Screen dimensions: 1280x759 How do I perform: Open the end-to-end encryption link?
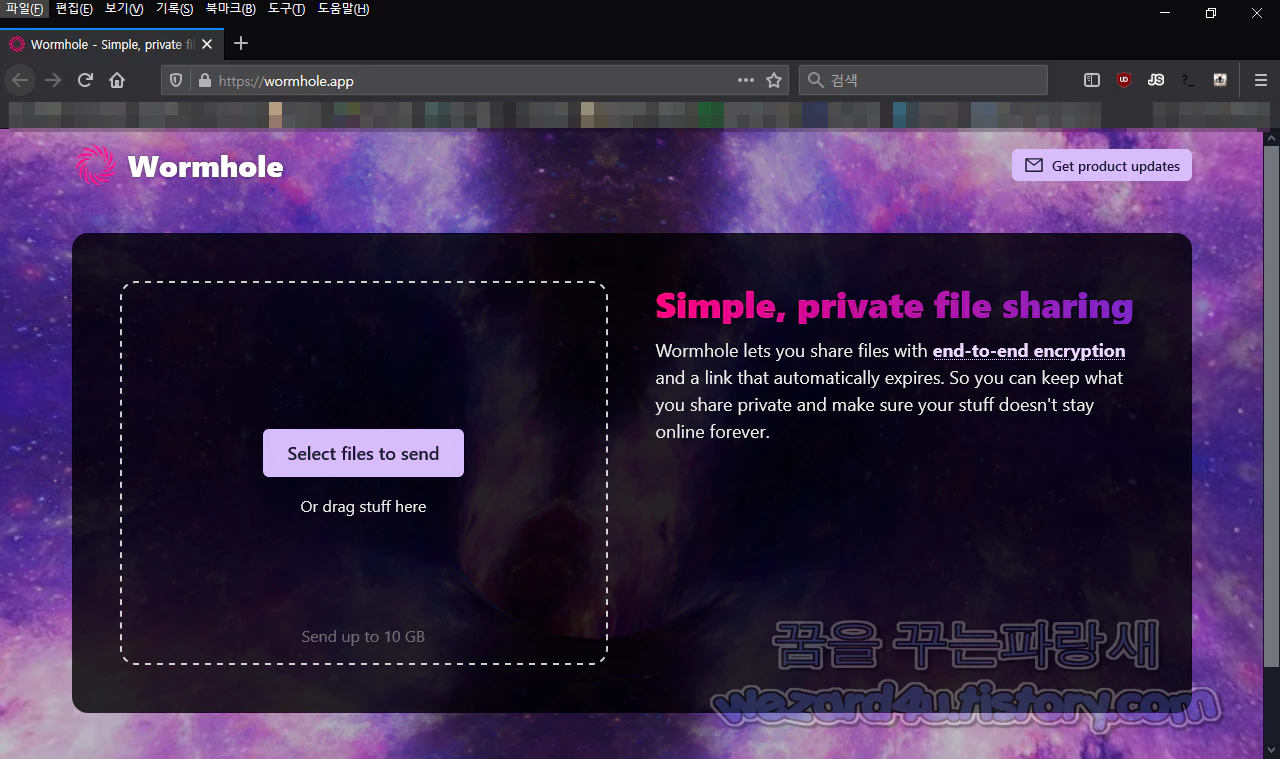(x=1029, y=351)
